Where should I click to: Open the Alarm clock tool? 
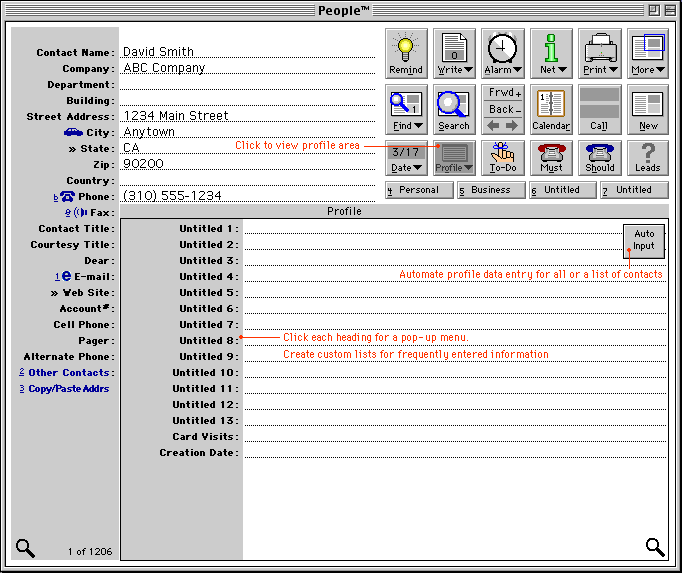502,53
